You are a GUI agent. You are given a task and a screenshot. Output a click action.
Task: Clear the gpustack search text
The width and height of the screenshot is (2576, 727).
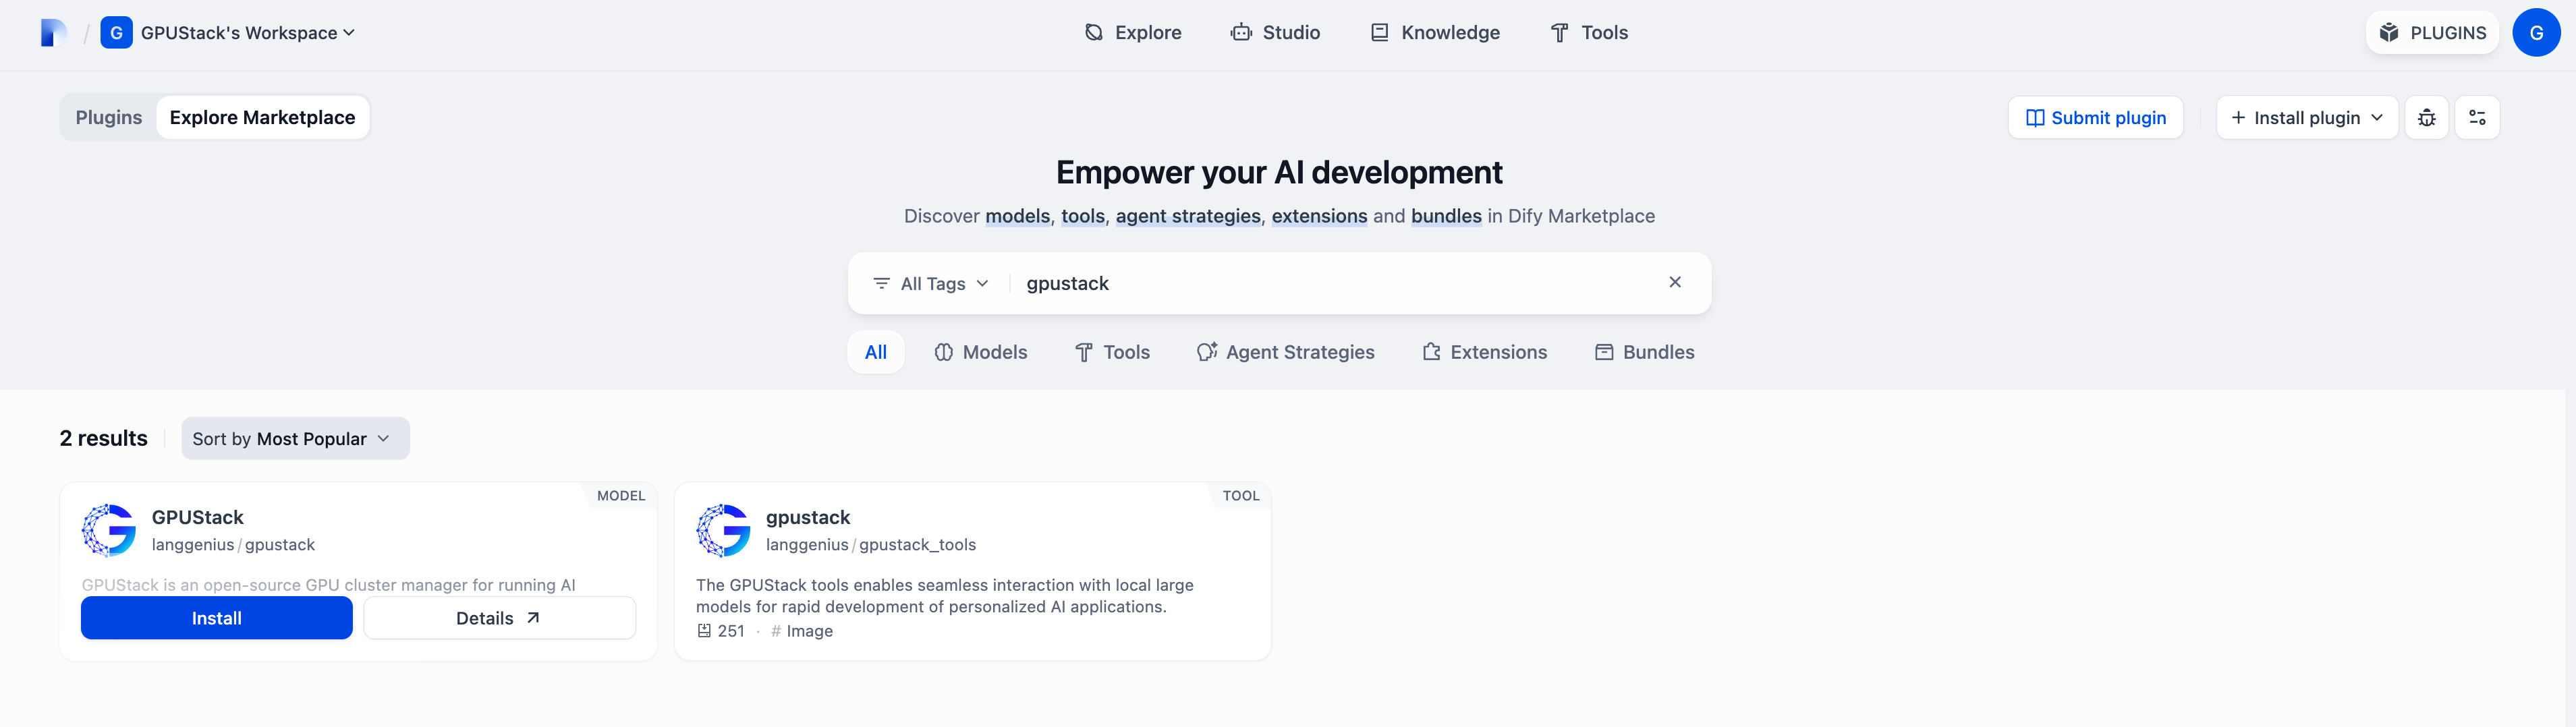click(1675, 282)
